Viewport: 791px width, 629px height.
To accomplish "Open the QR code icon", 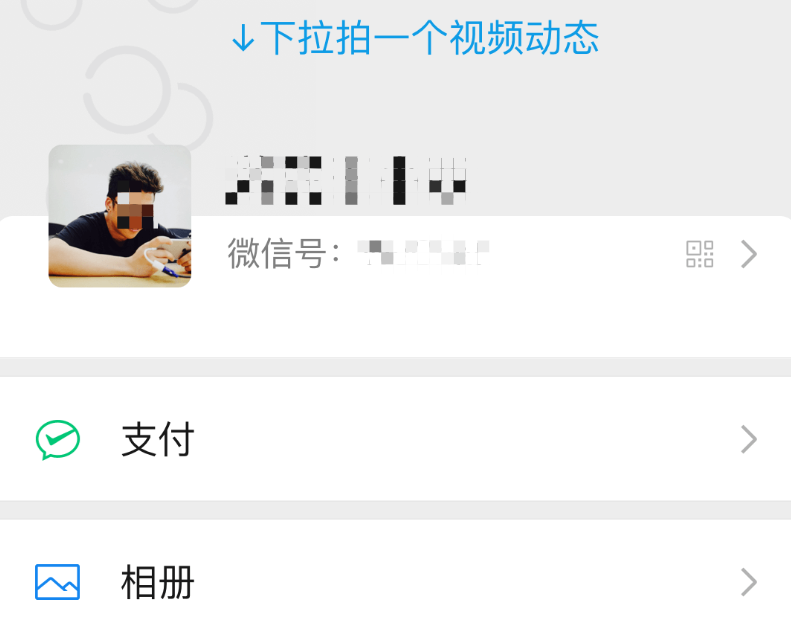I will click(699, 254).
